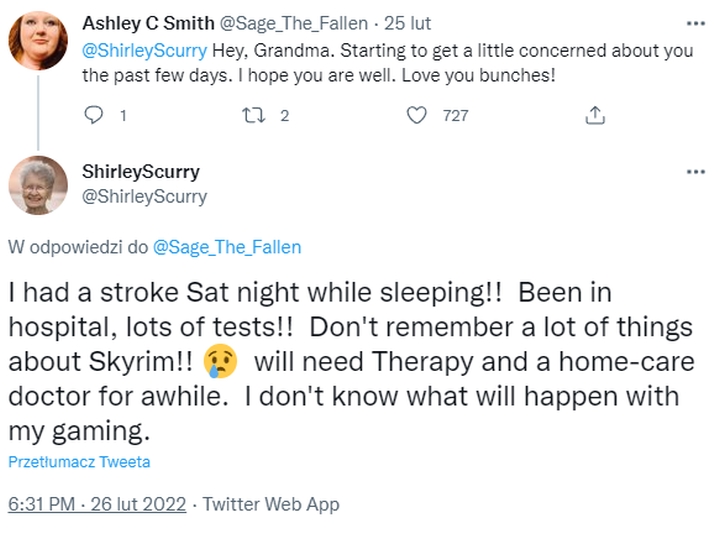Like the tweet with 727 likes
Image resolution: width=720 pixels, height=534 pixels.
(x=417, y=116)
